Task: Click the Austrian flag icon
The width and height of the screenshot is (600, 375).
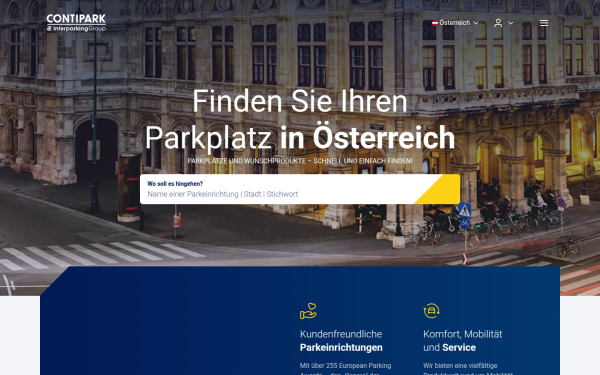Action: click(435, 23)
